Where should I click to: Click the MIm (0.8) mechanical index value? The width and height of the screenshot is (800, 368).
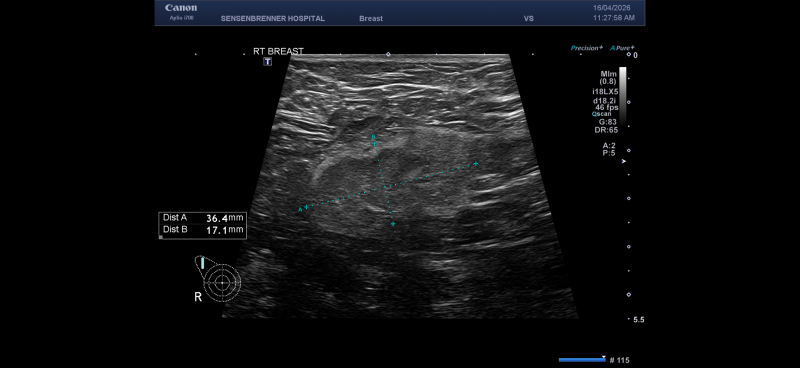(x=609, y=78)
